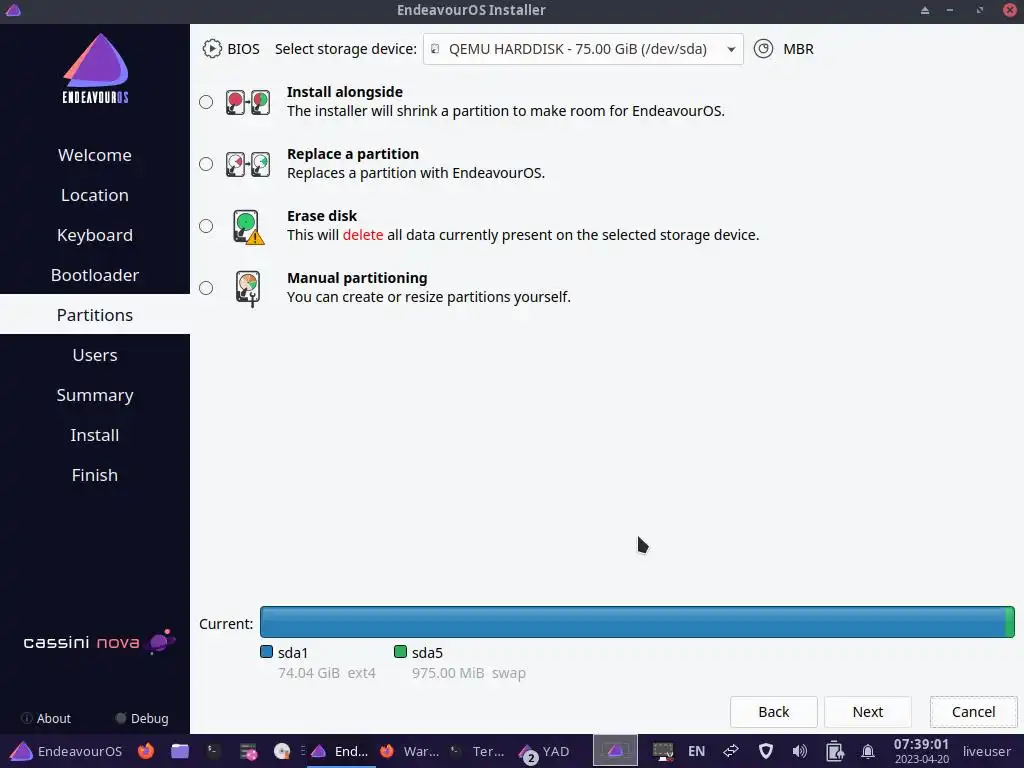The image size is (1024, 768).
Task: Click the Erase disk warning icon
Action: coord(248,227)
